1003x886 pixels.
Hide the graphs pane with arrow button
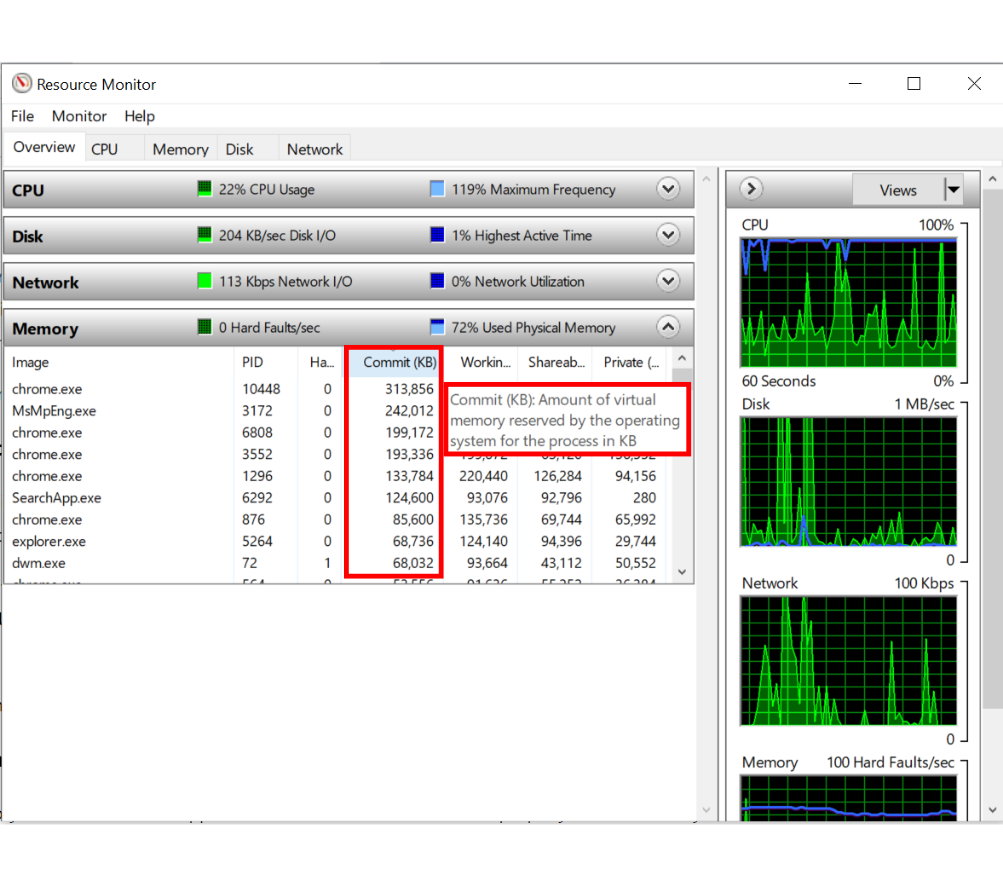(751, 189)
